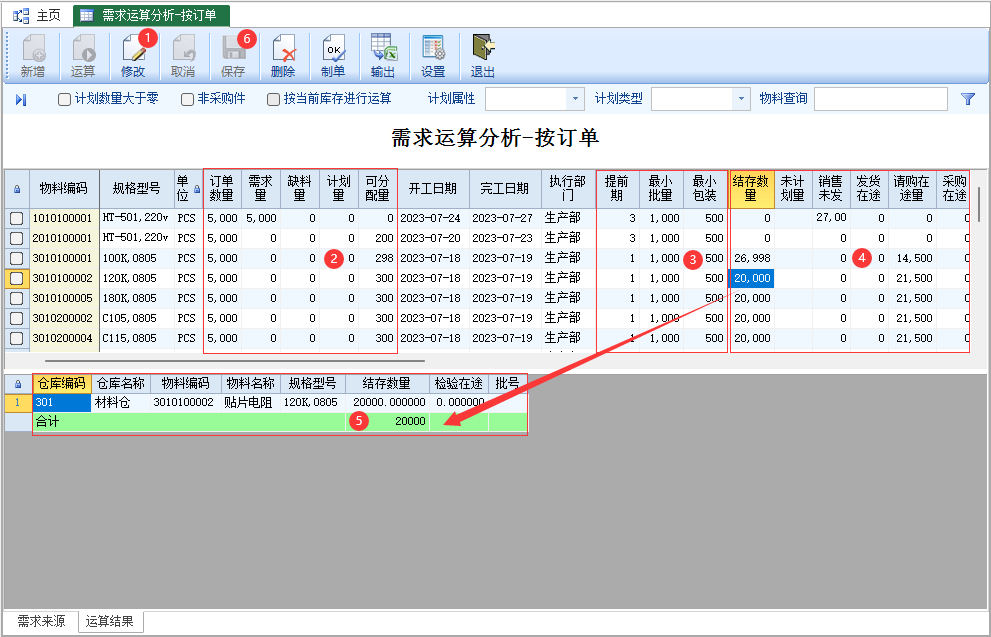Click the 仓库编码 column header
Viewport: 991px width, 637px height.
[x=62, y=384]
